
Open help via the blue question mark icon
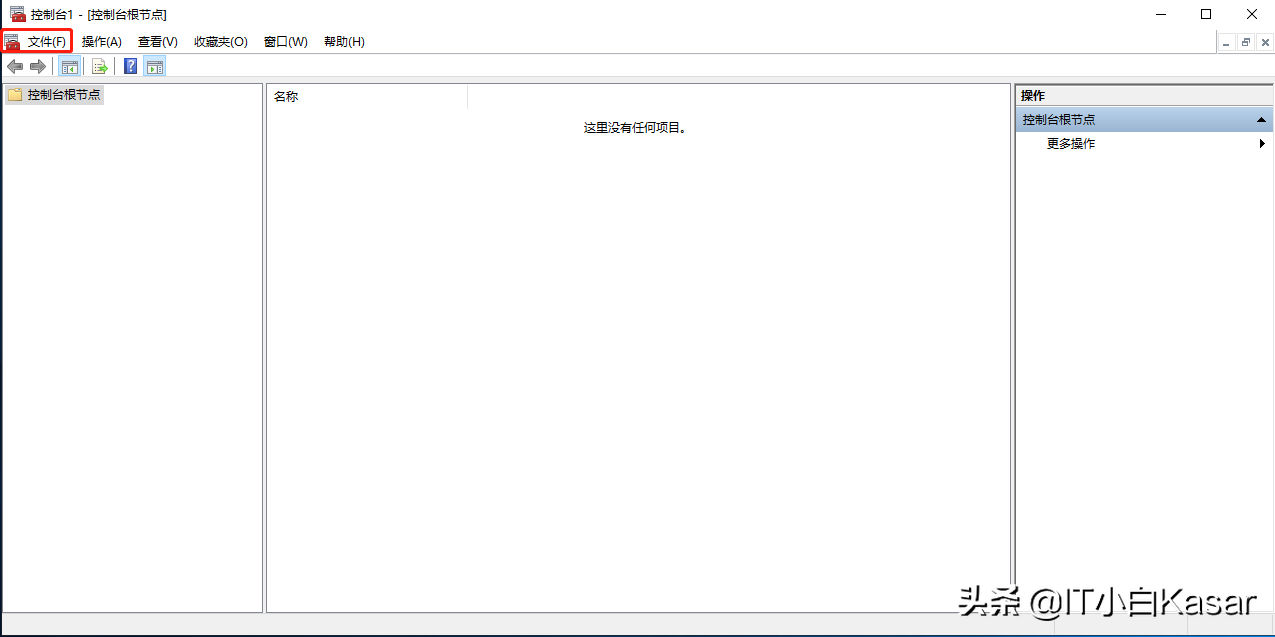click(130, 66)
